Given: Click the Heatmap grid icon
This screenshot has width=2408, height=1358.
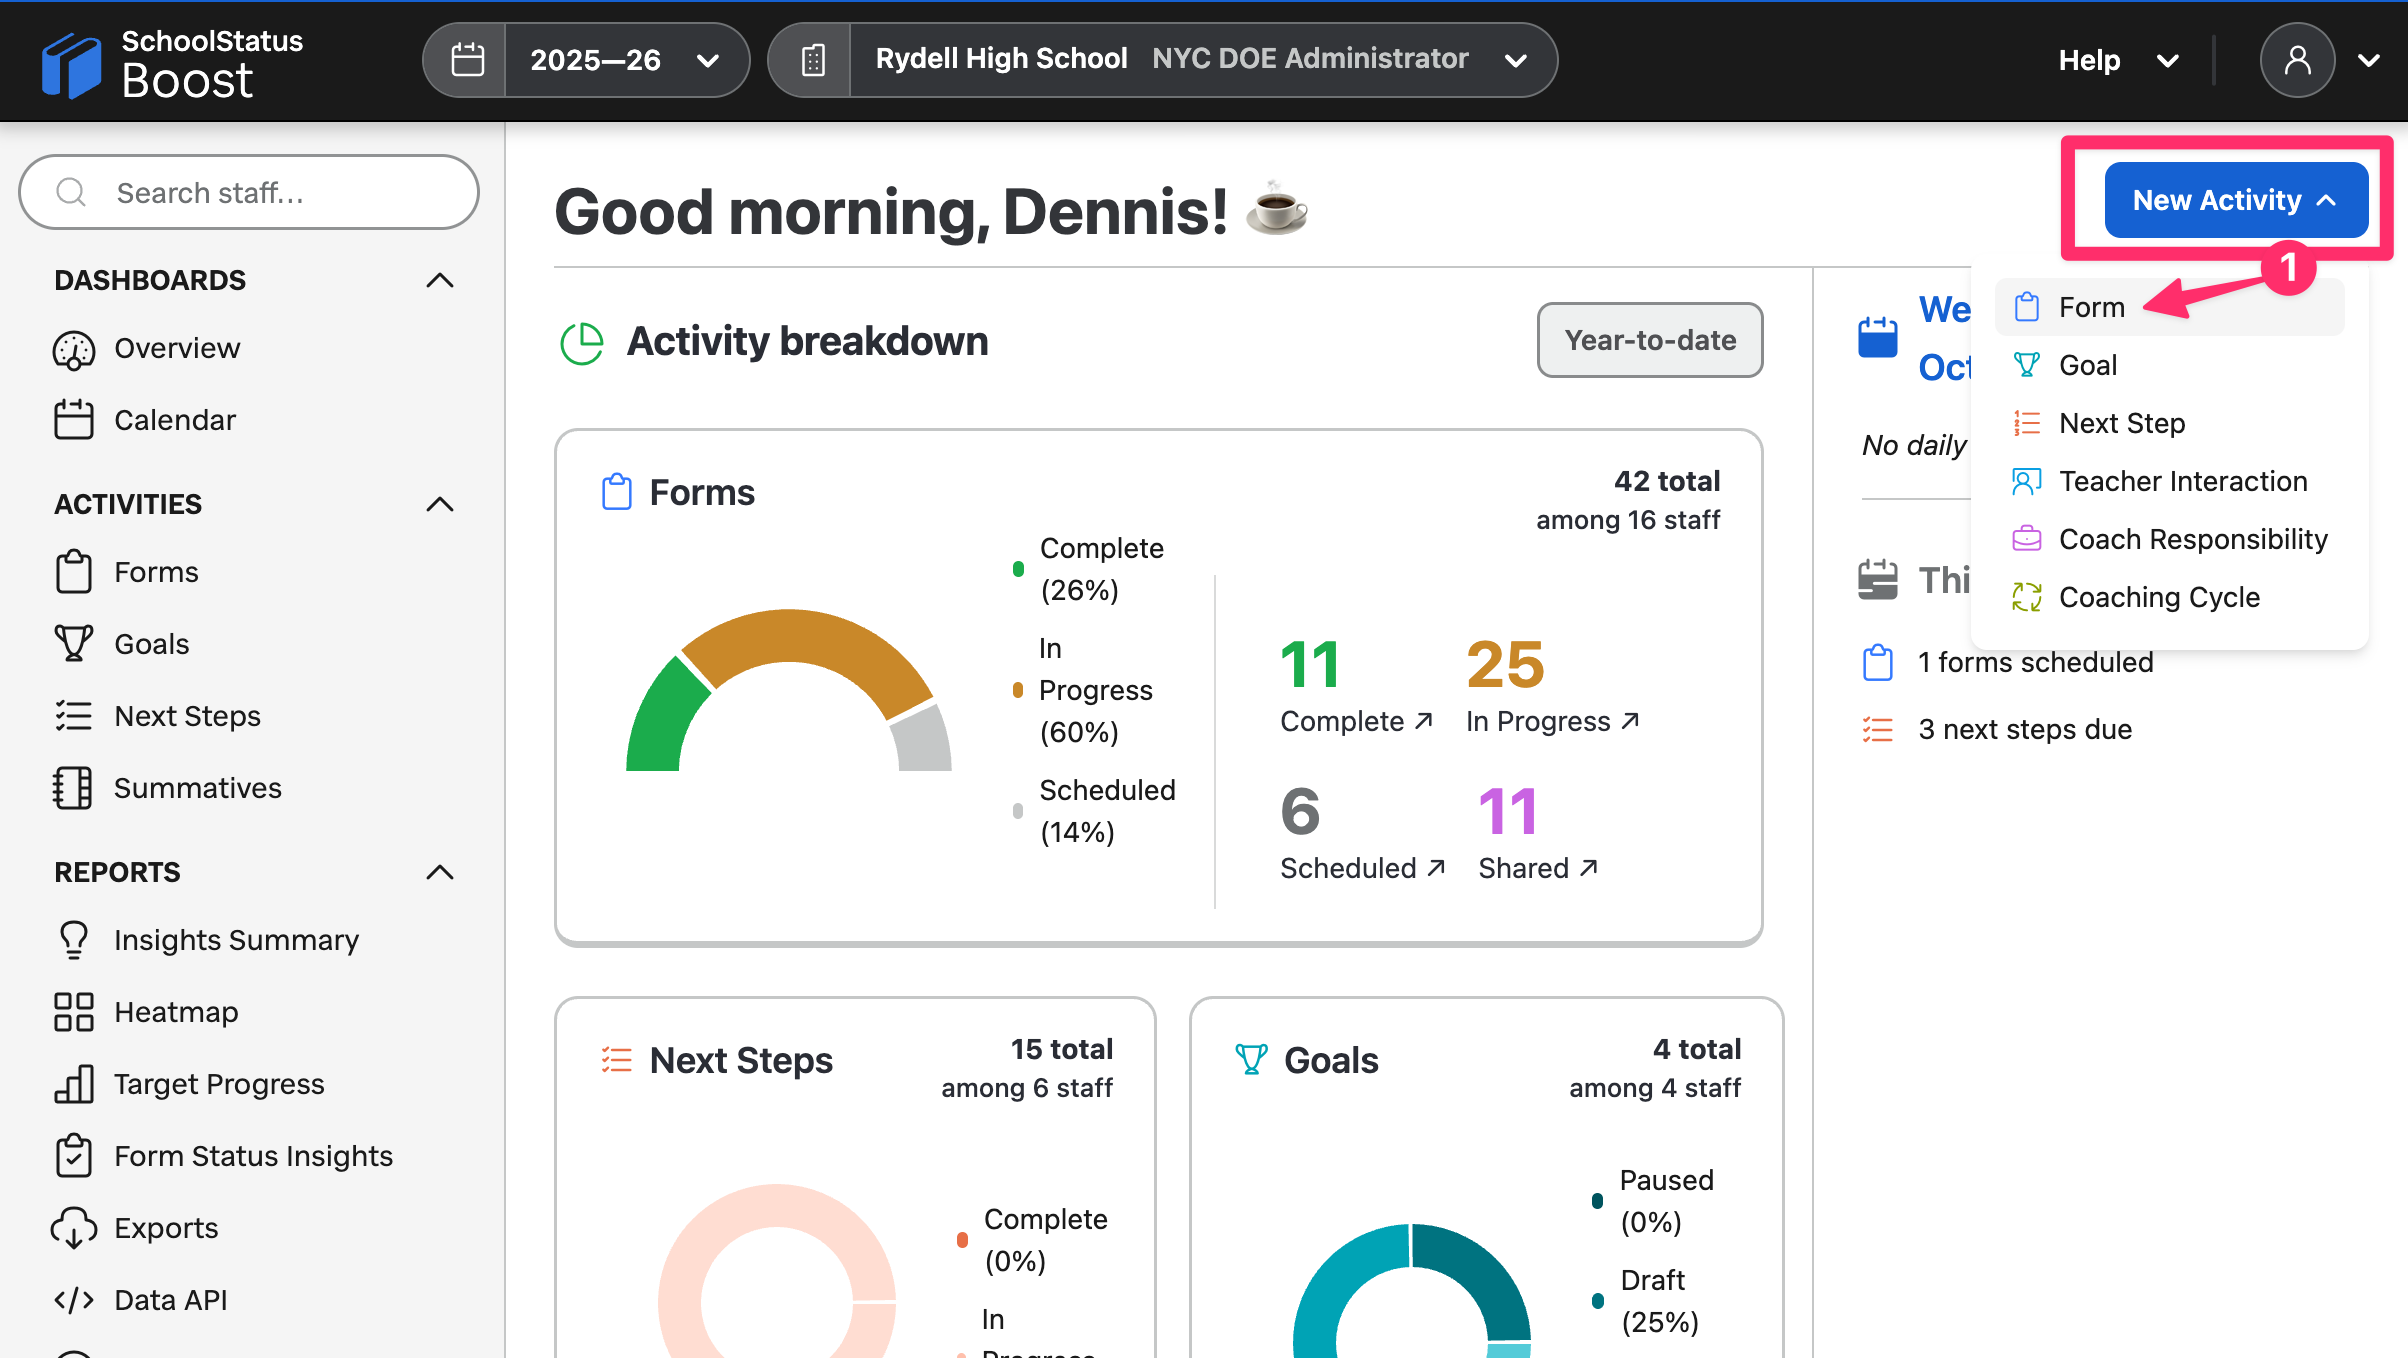Looking at the screenshot, I should (x=74, y=1012).
